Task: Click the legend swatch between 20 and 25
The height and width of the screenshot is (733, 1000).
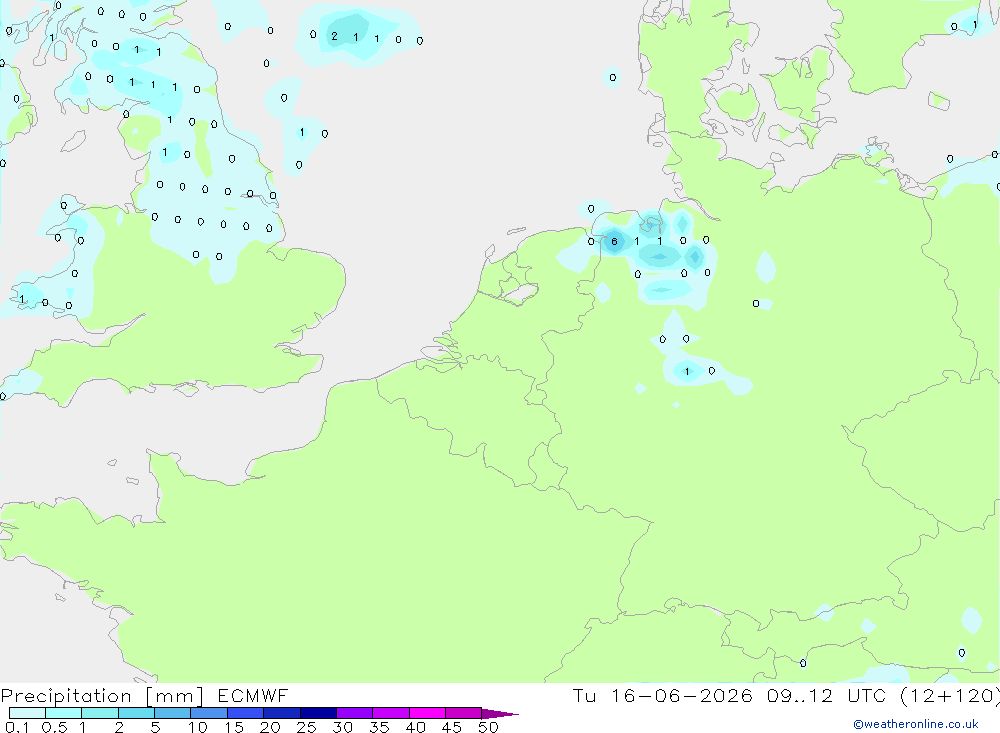Action: tap(282, 713)
